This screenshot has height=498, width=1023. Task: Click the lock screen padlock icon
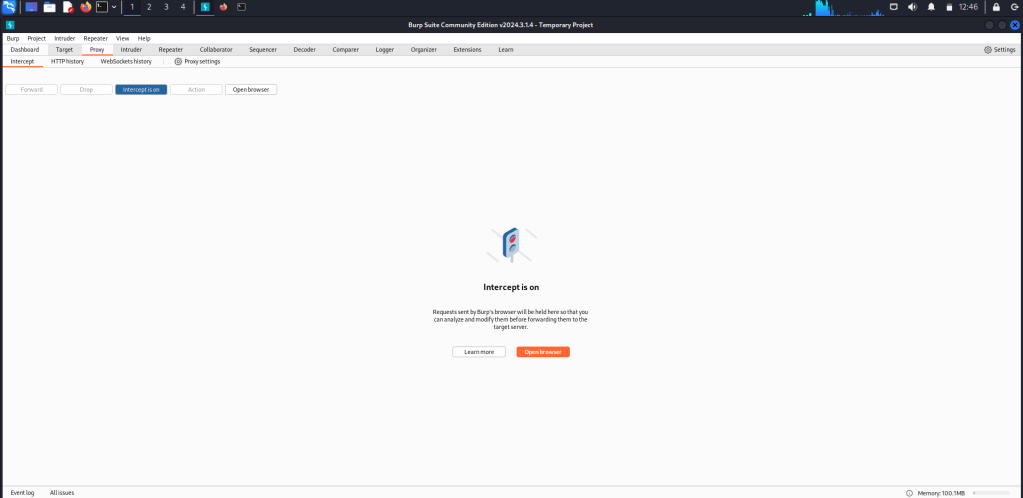[x=995, y=7]
